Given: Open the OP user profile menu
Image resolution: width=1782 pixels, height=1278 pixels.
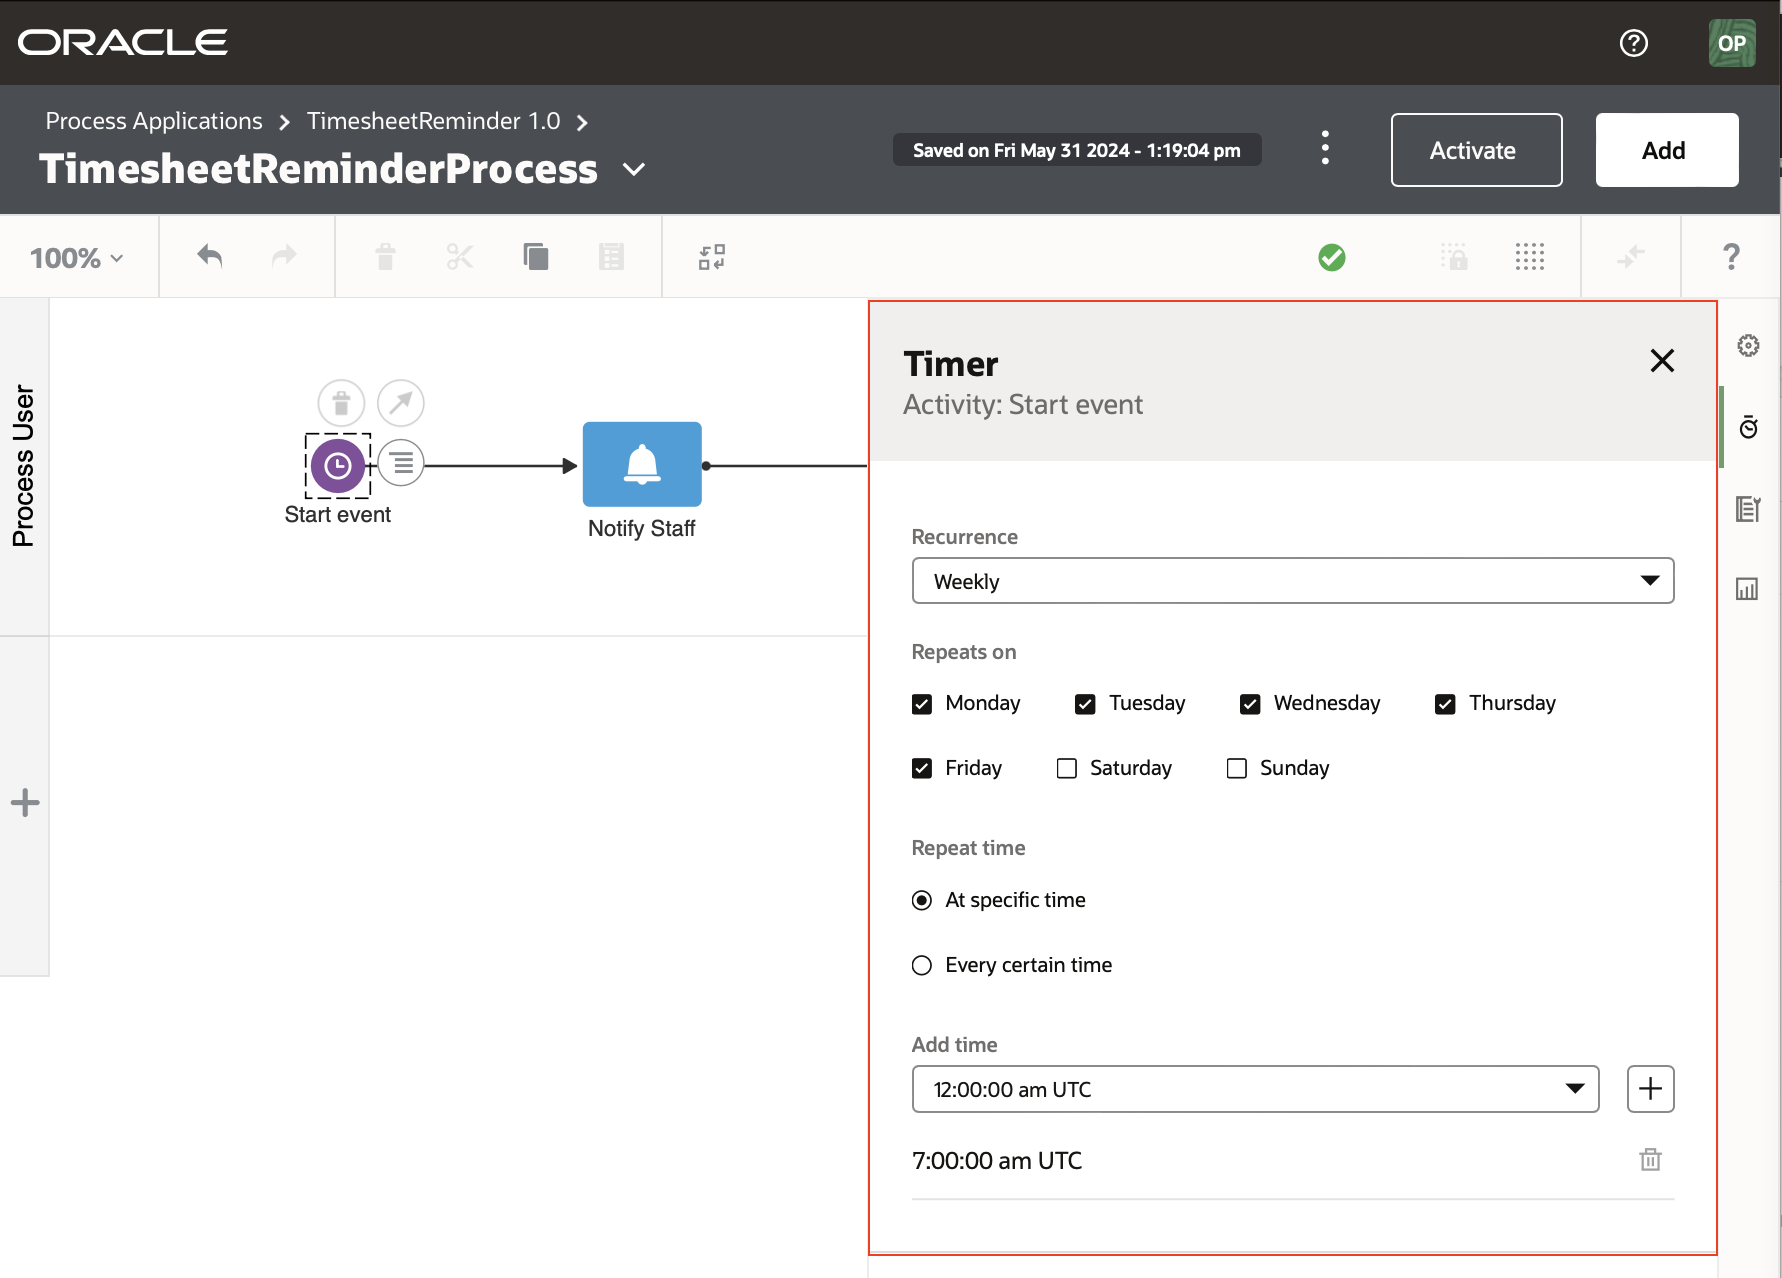Looking at the screenshot, I should coord(1733,42).
